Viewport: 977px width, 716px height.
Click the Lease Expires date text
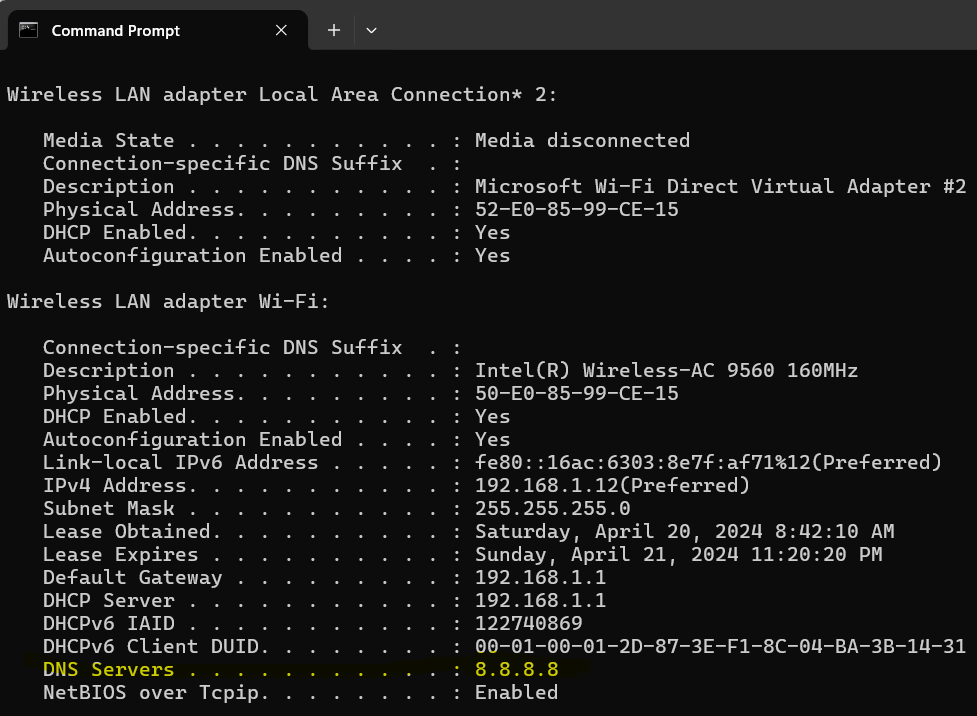point(678,555)
